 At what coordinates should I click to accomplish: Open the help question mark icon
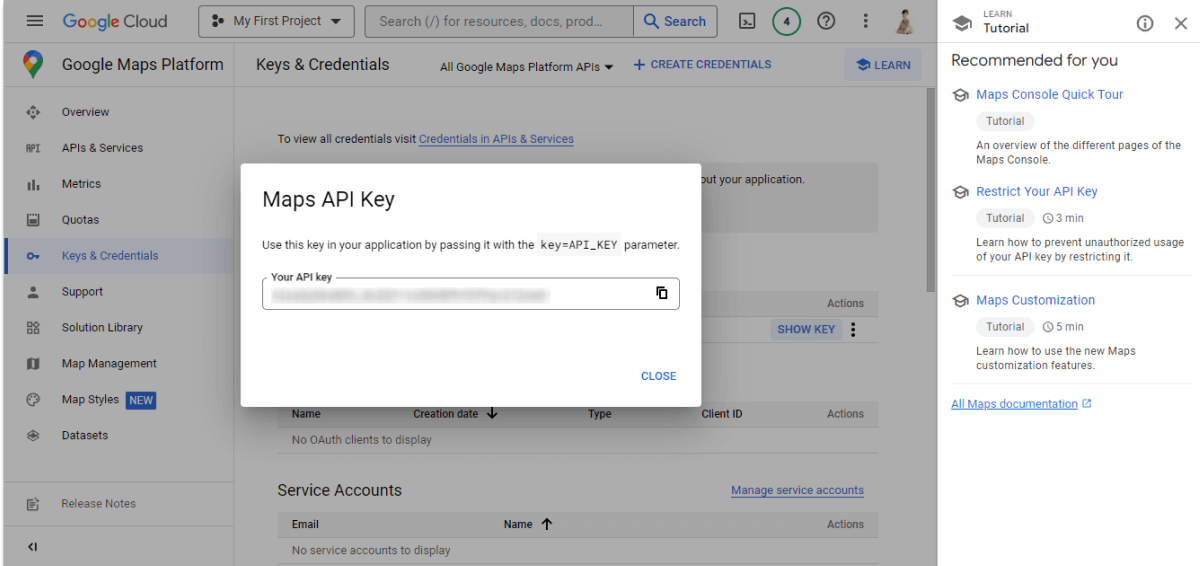click(826, 21)
